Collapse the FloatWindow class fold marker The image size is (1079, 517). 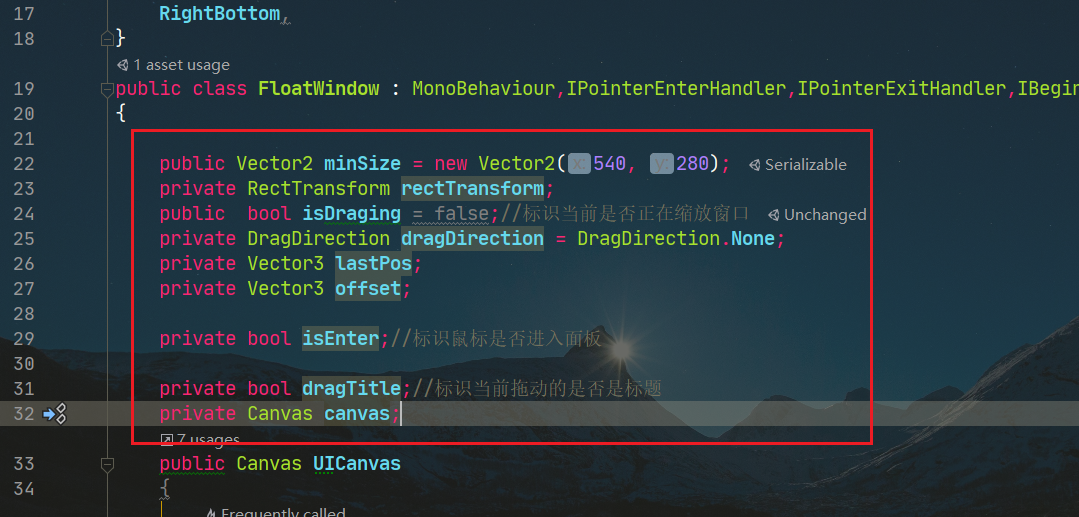(107, 89)
